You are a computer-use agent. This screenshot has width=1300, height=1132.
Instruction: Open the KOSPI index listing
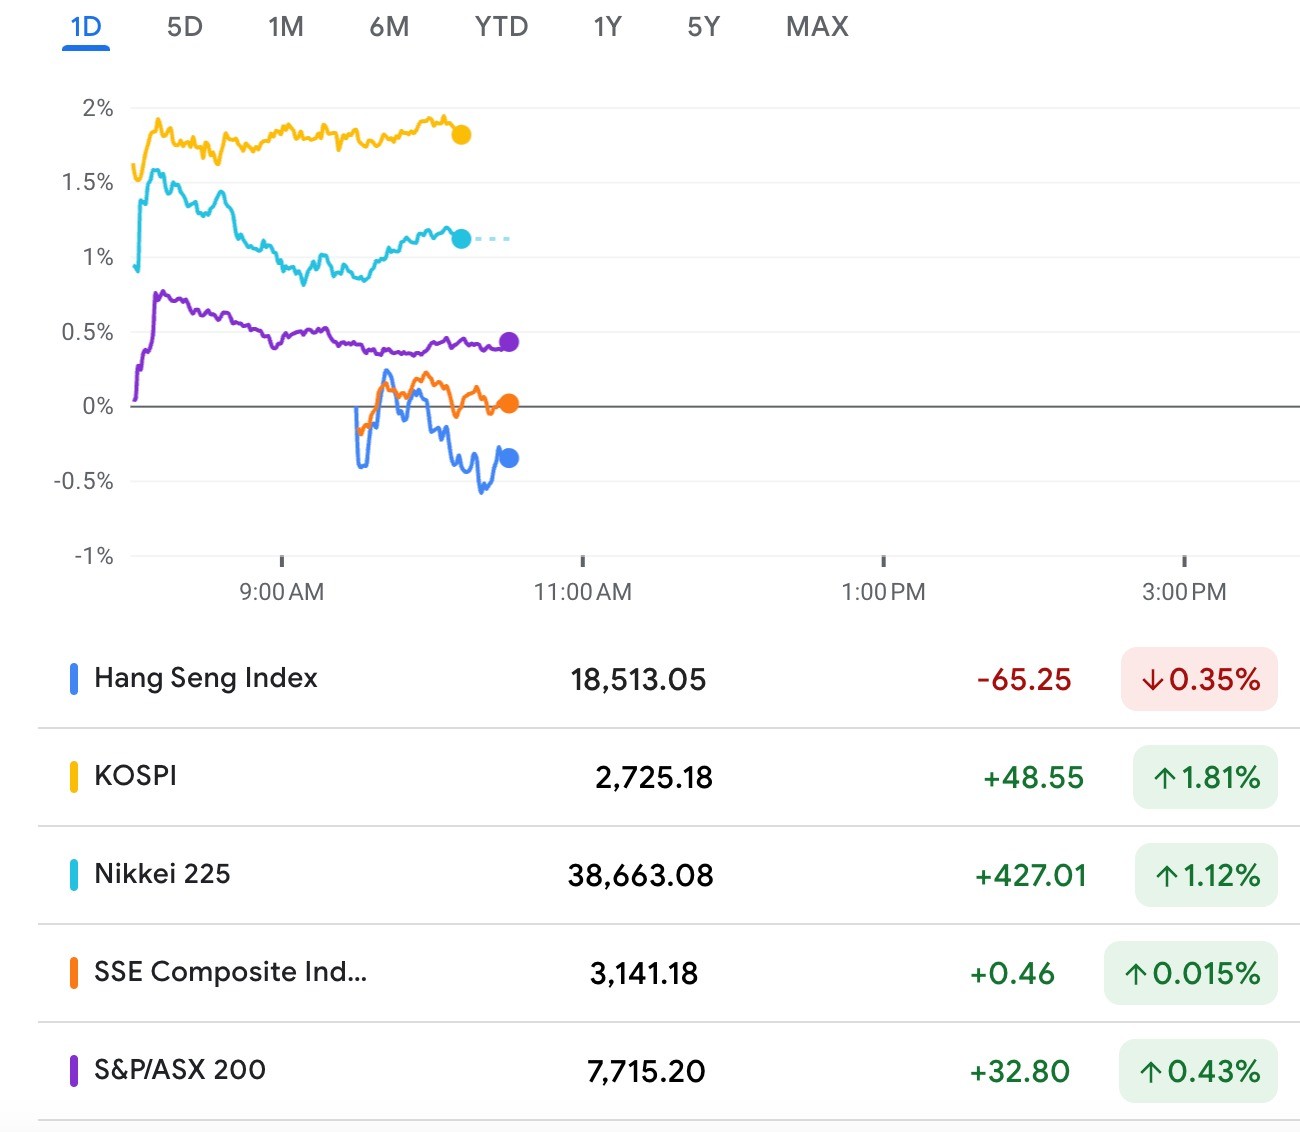click(x=136, y=776)
